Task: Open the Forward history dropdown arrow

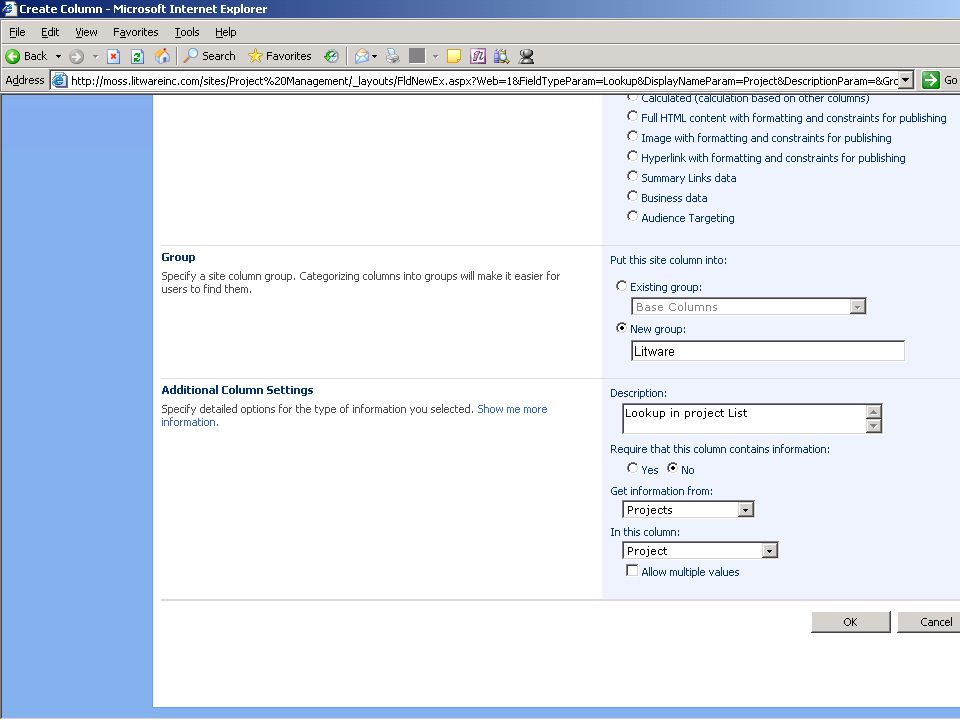Action: coord(96,57)
